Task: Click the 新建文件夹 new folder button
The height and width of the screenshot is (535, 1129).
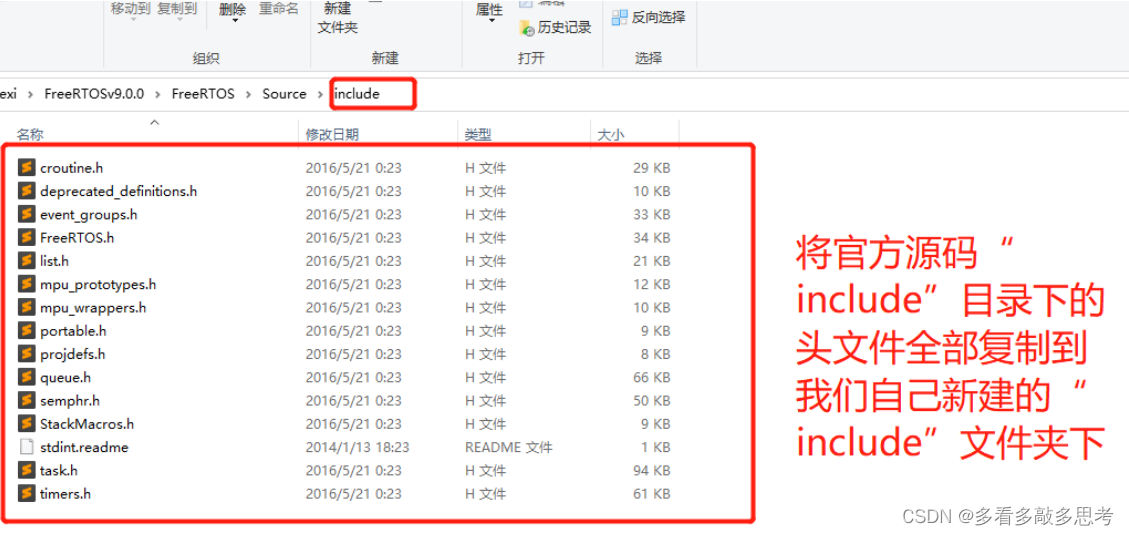Action: point(338,18)
